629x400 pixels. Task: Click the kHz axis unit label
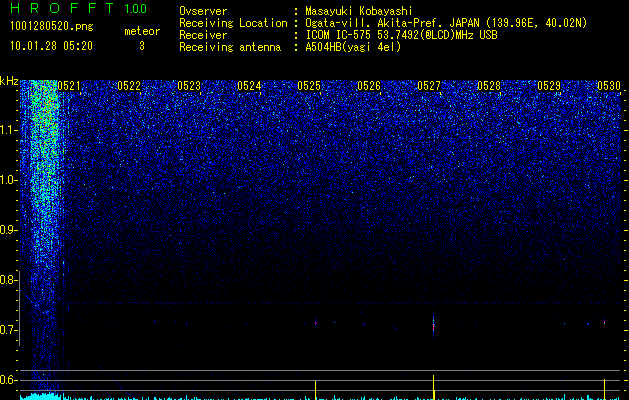(9, 81)
